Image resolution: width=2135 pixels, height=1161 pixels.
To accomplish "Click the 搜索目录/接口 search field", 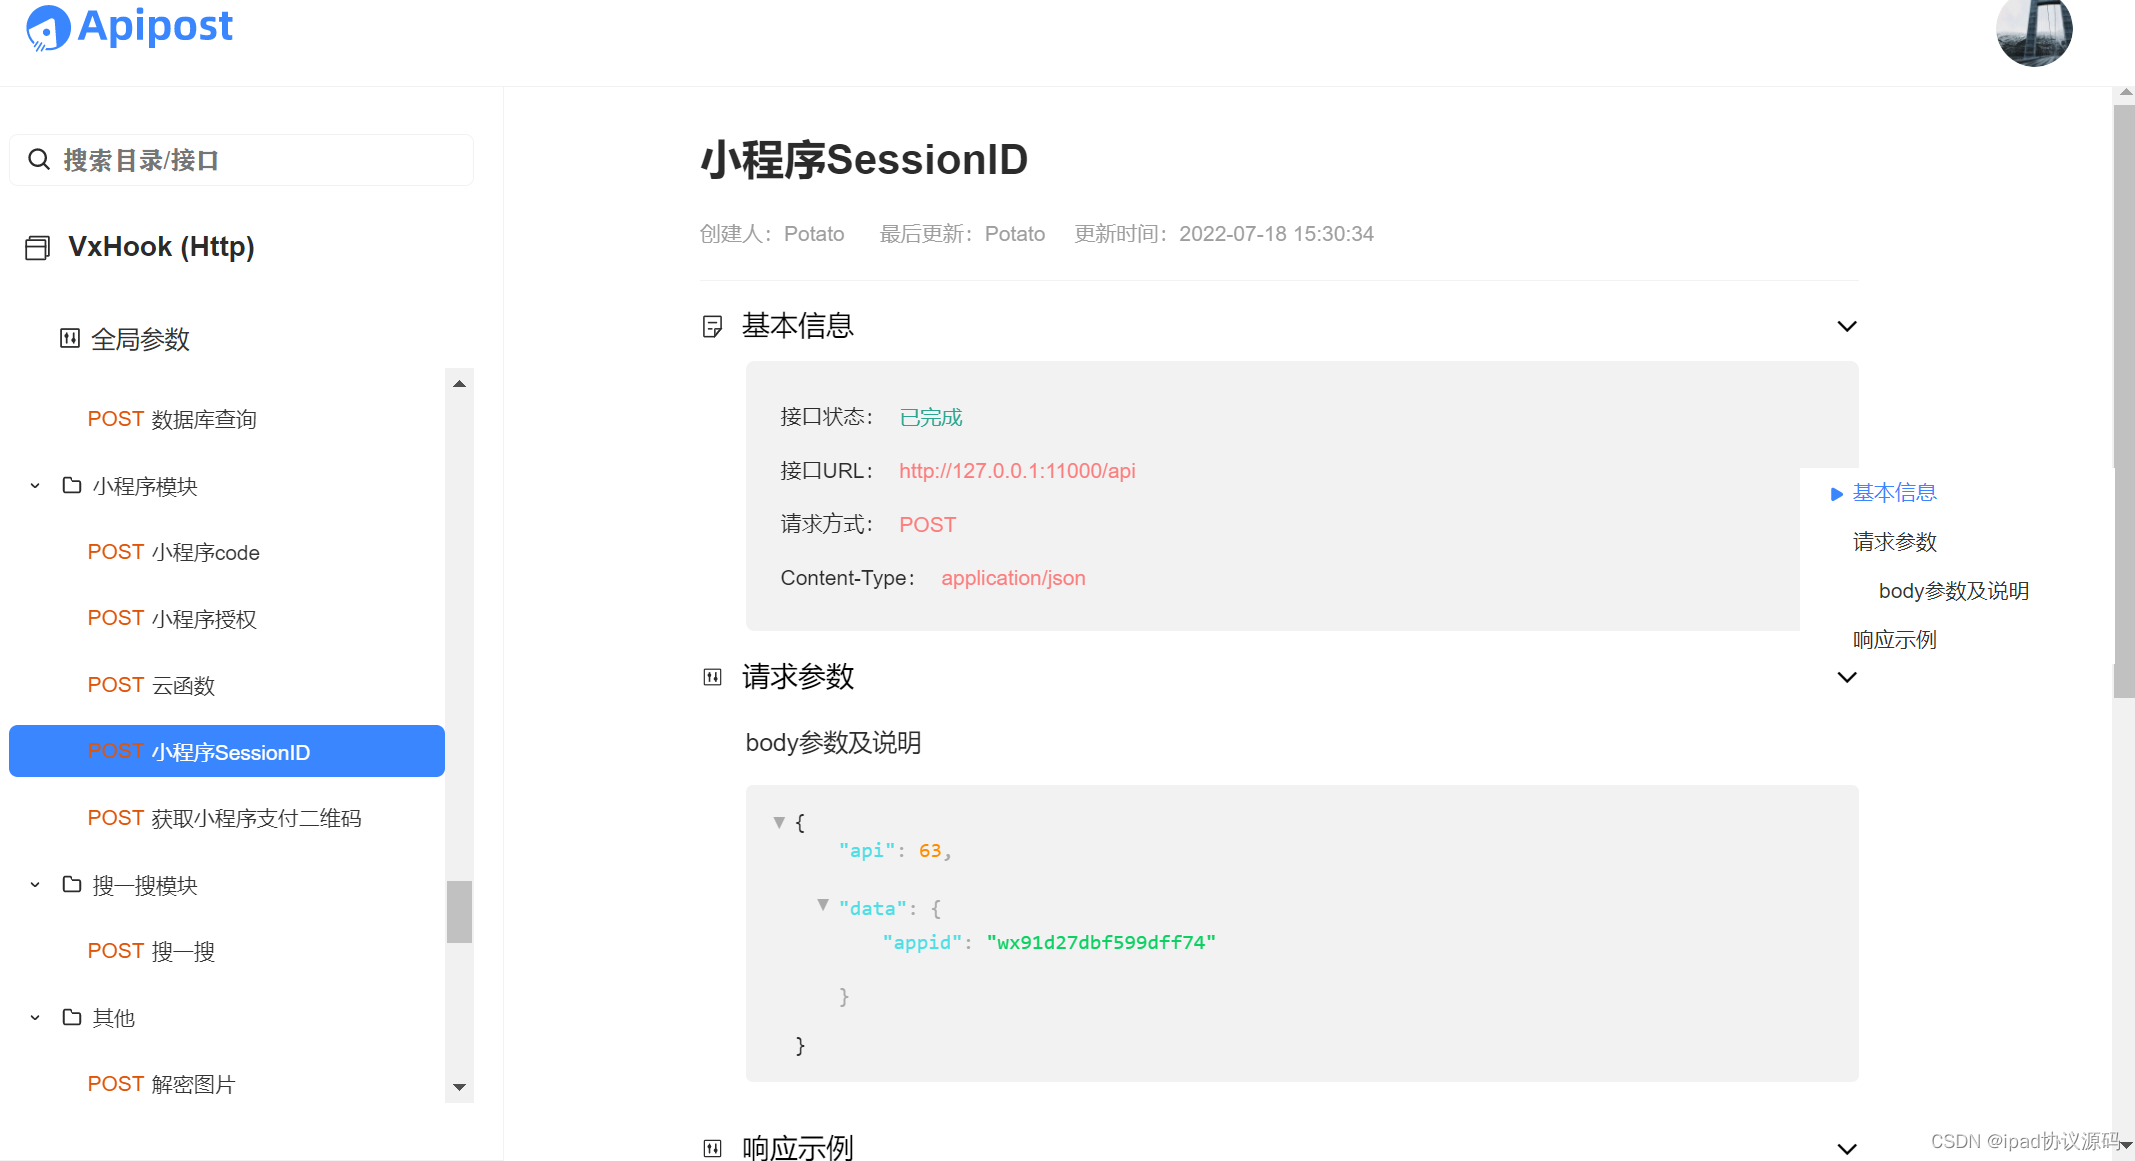I will [260, 160].
